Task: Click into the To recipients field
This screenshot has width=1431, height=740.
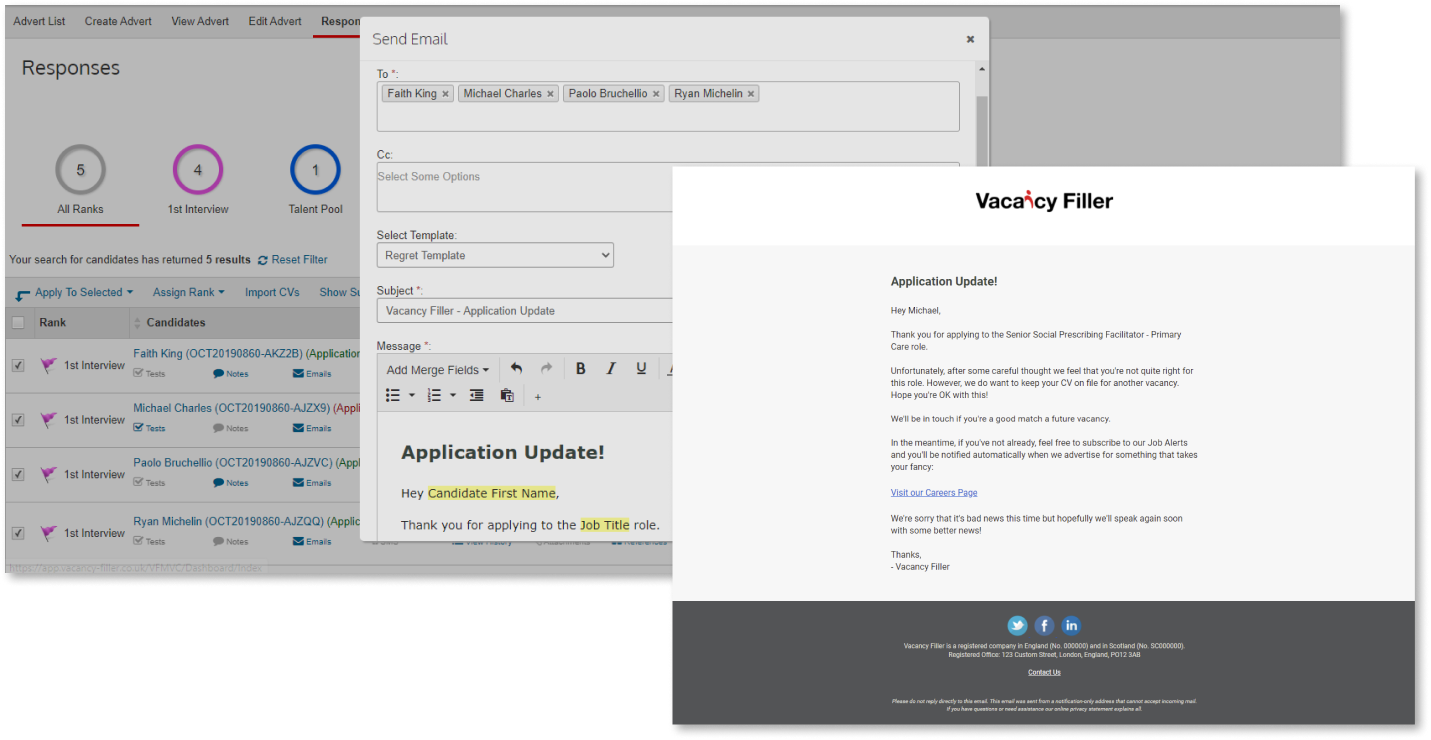Action: [668, 106]
